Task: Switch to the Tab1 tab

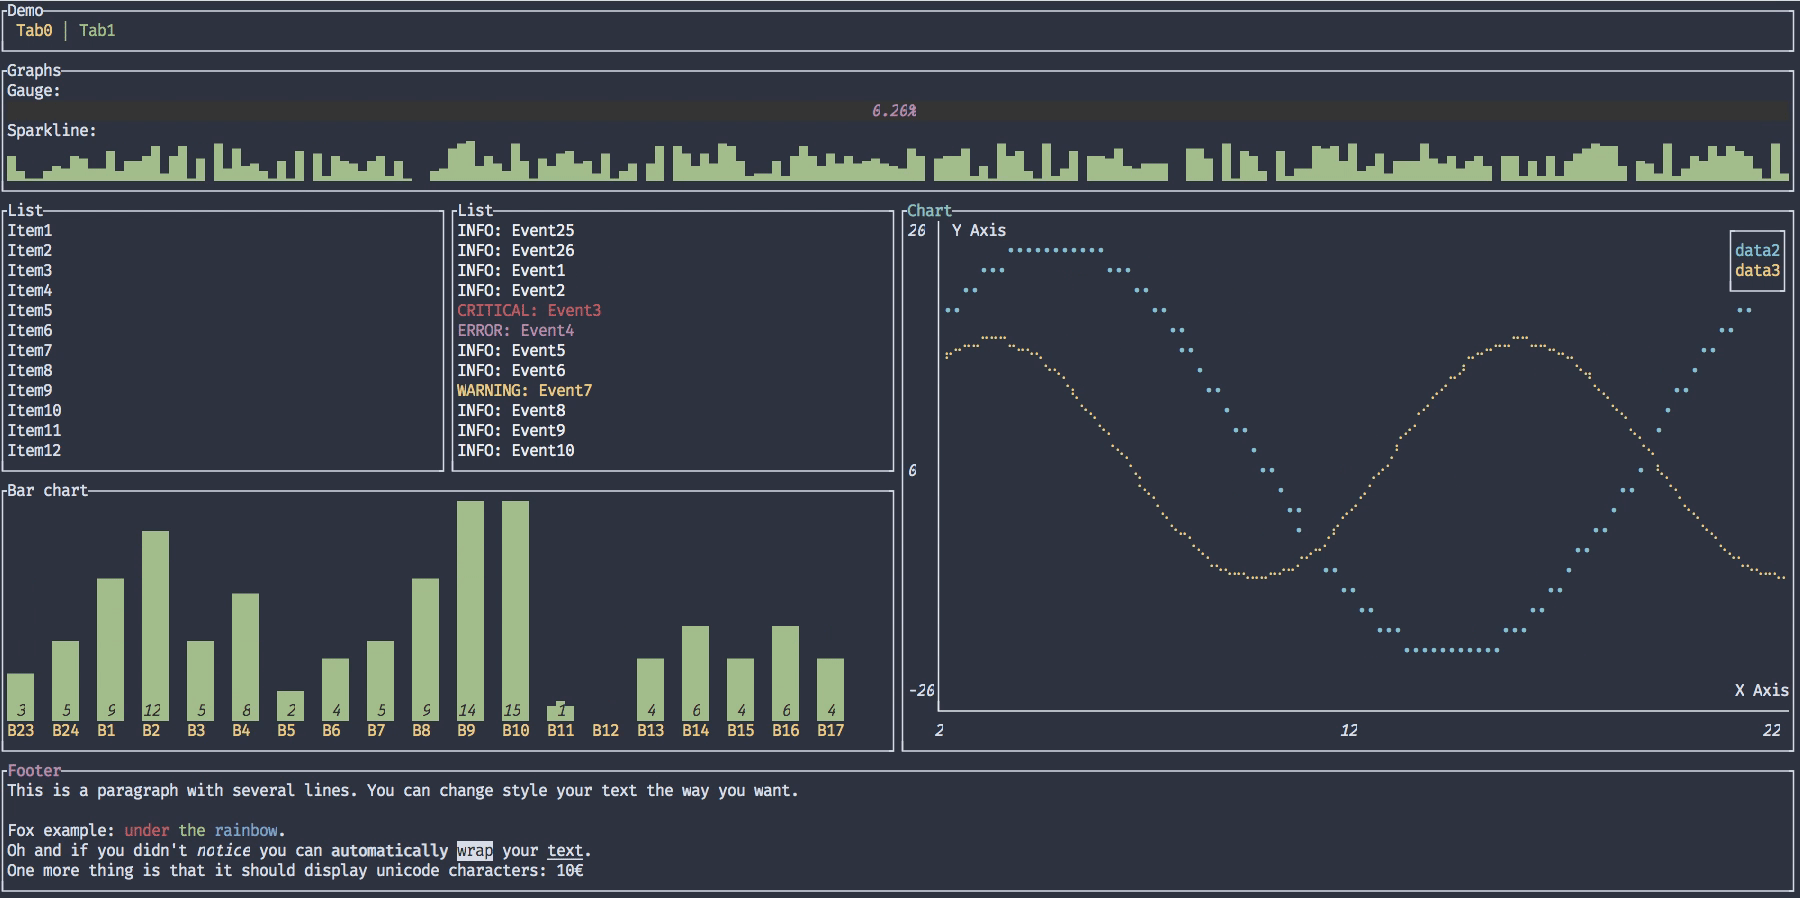Action: (97, 31)
